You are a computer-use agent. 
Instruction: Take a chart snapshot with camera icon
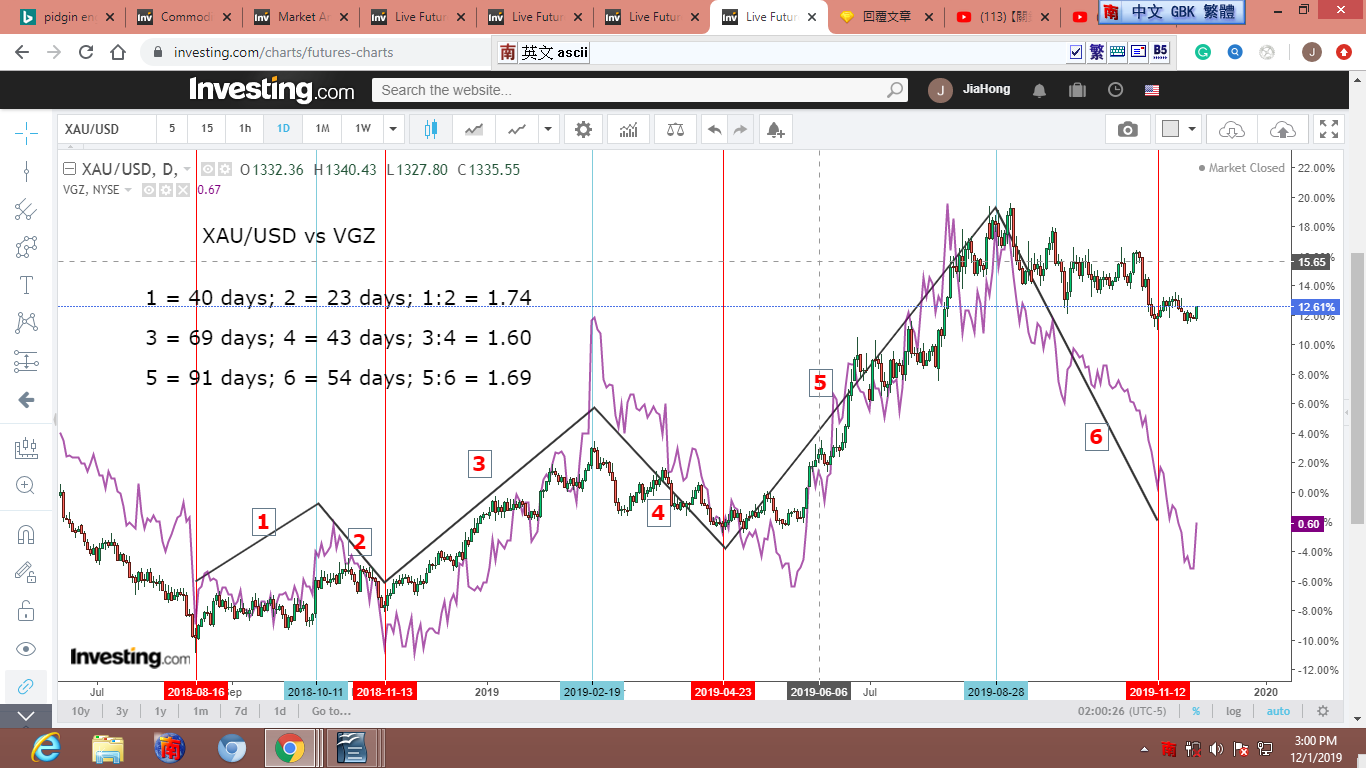(1127, 129)
